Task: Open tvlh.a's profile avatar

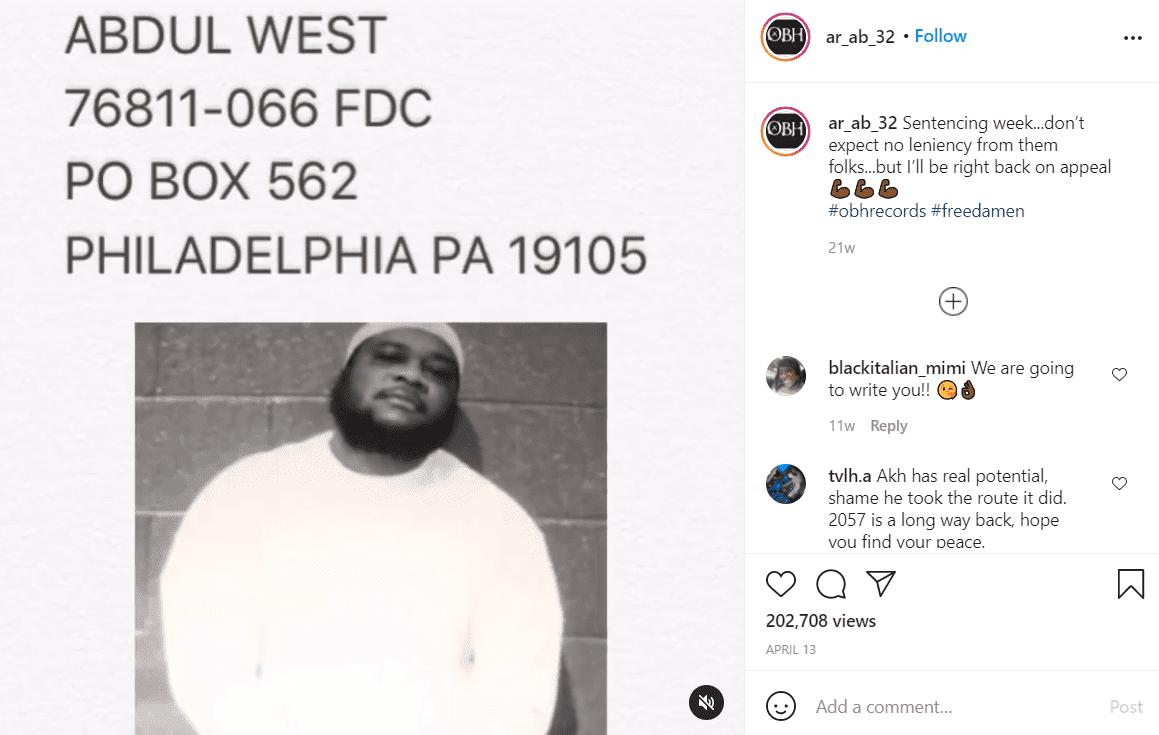Action: pos(786,484)
